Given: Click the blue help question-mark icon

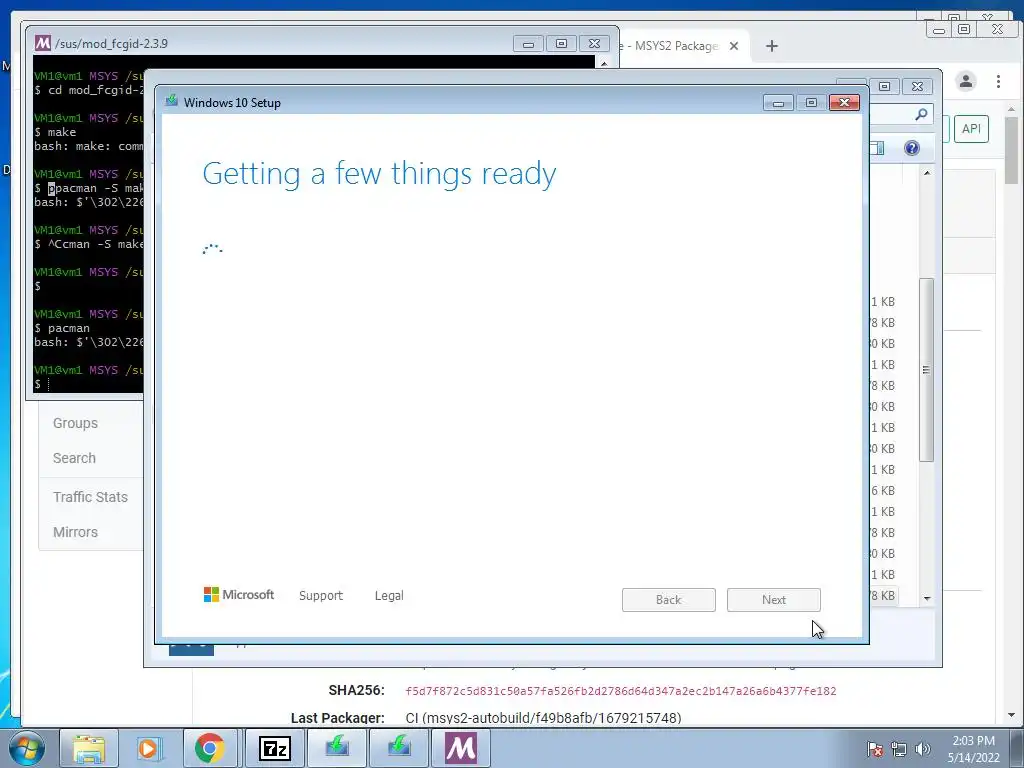Looking at the screenshot, I should tap(912, 148).
